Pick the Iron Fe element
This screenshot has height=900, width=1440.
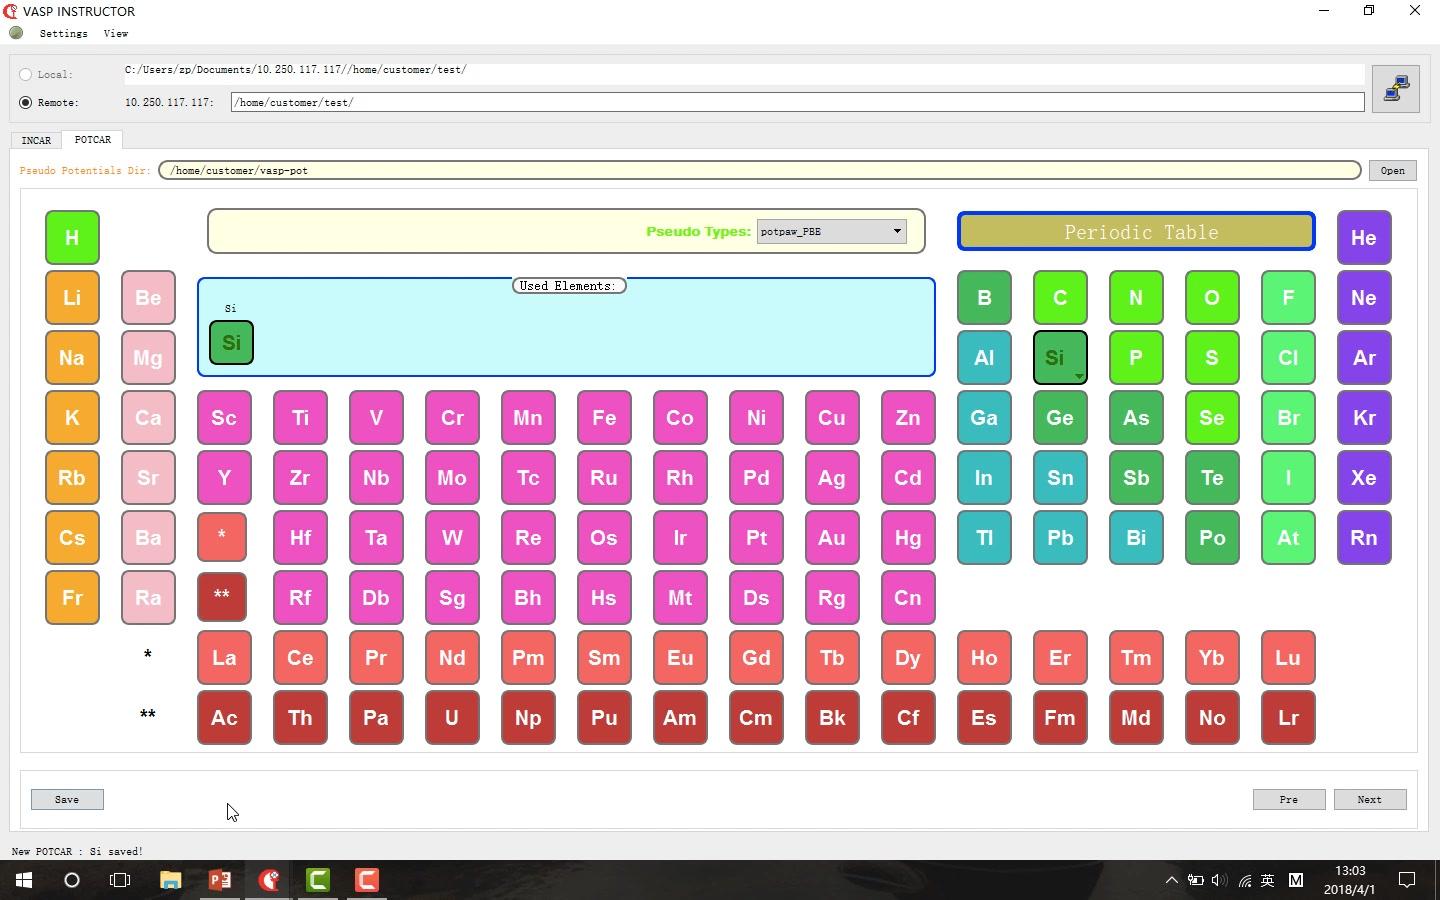[x=604, y=418]
